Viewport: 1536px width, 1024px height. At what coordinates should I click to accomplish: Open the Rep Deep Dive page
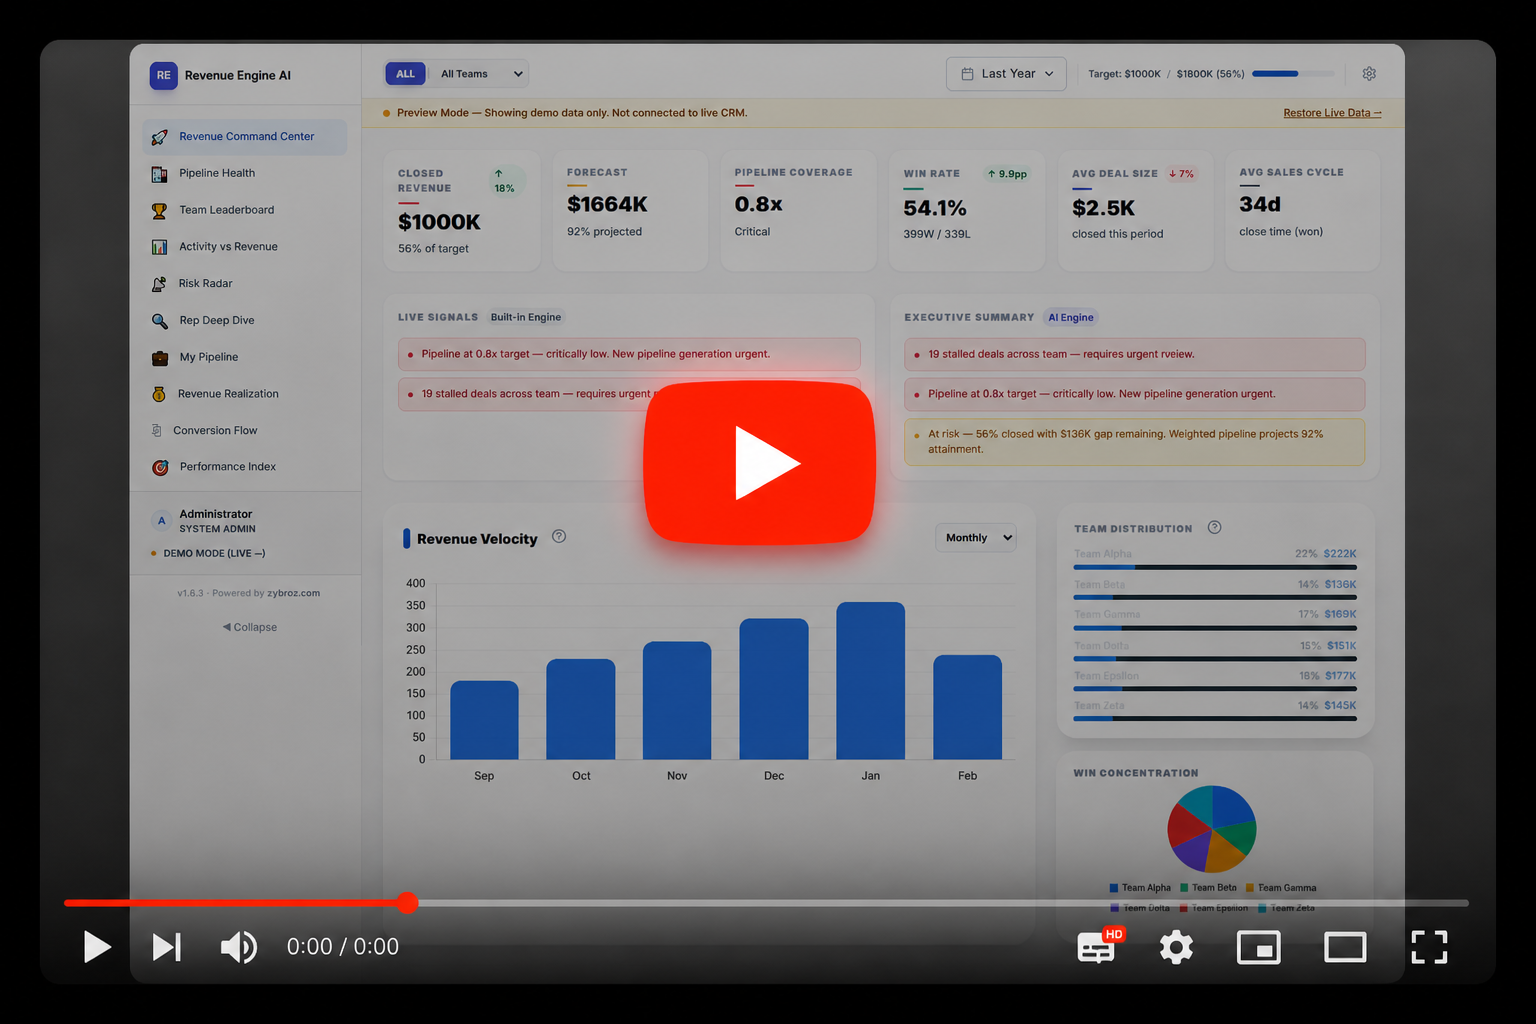pyautogui.click(x=245, y=321)
